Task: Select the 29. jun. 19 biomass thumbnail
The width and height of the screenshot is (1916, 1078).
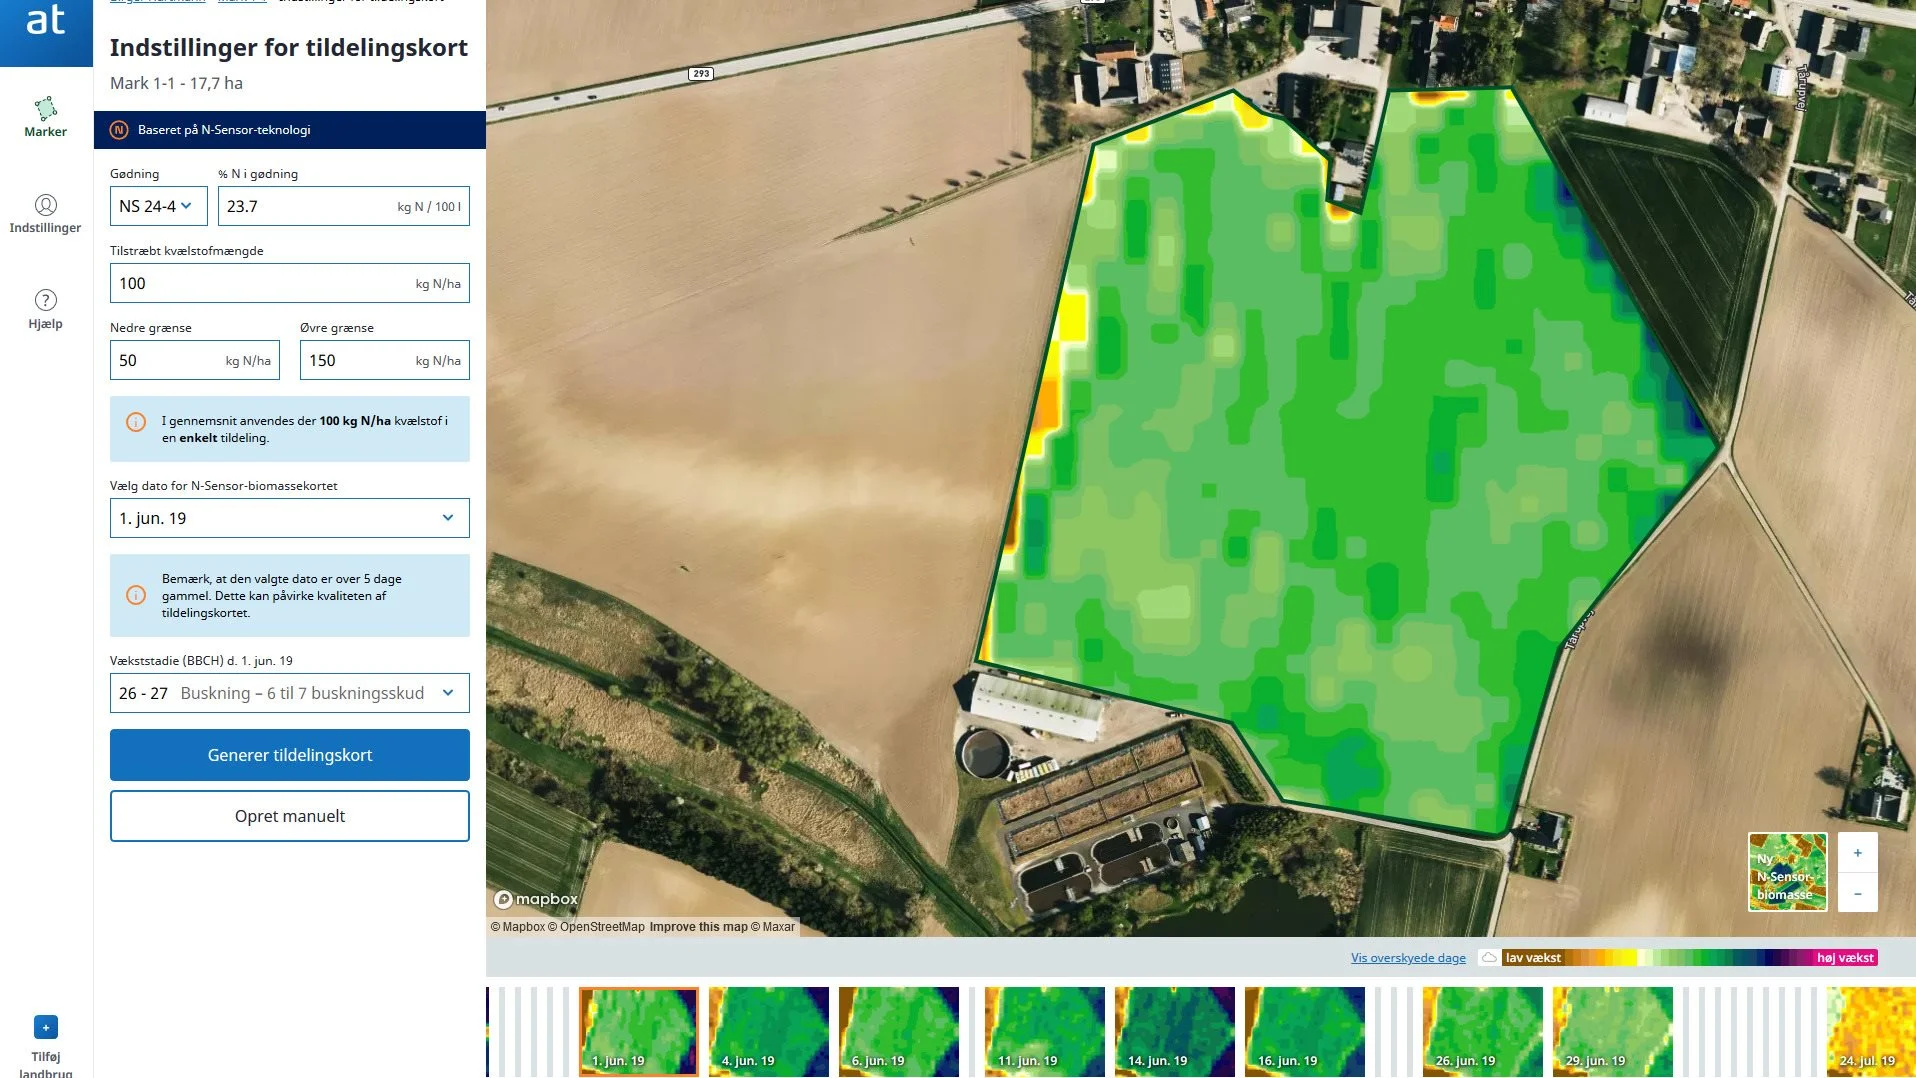Action: click(1613, 1031)
